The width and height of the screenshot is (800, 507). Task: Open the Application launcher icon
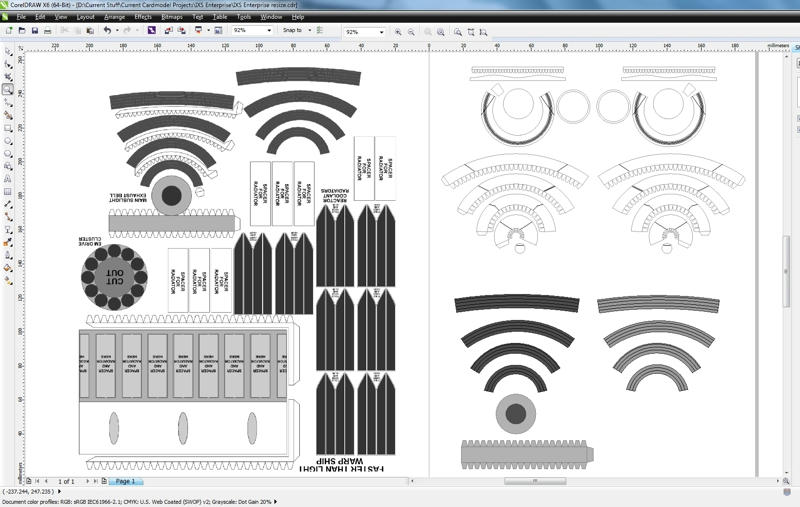coord(198,31)
